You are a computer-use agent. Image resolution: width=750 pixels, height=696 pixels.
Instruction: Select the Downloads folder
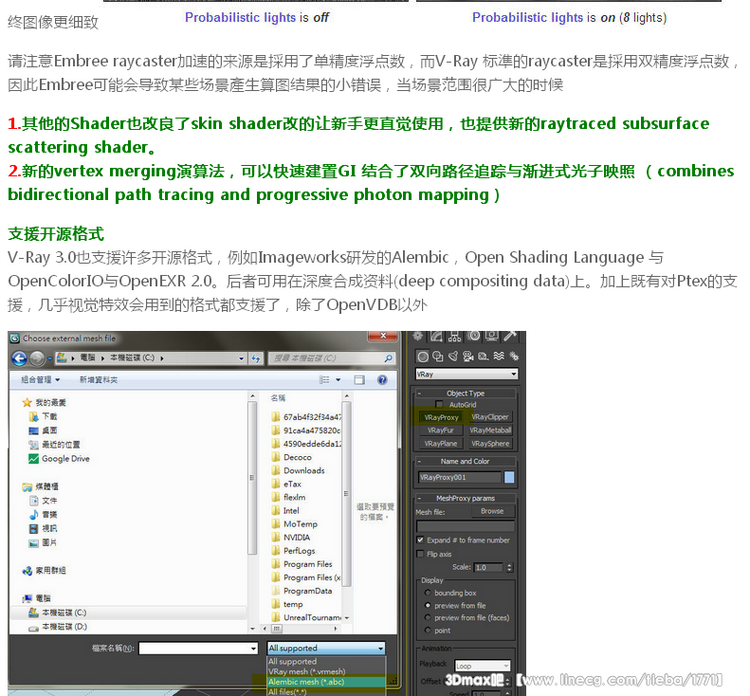coord(298,471)
